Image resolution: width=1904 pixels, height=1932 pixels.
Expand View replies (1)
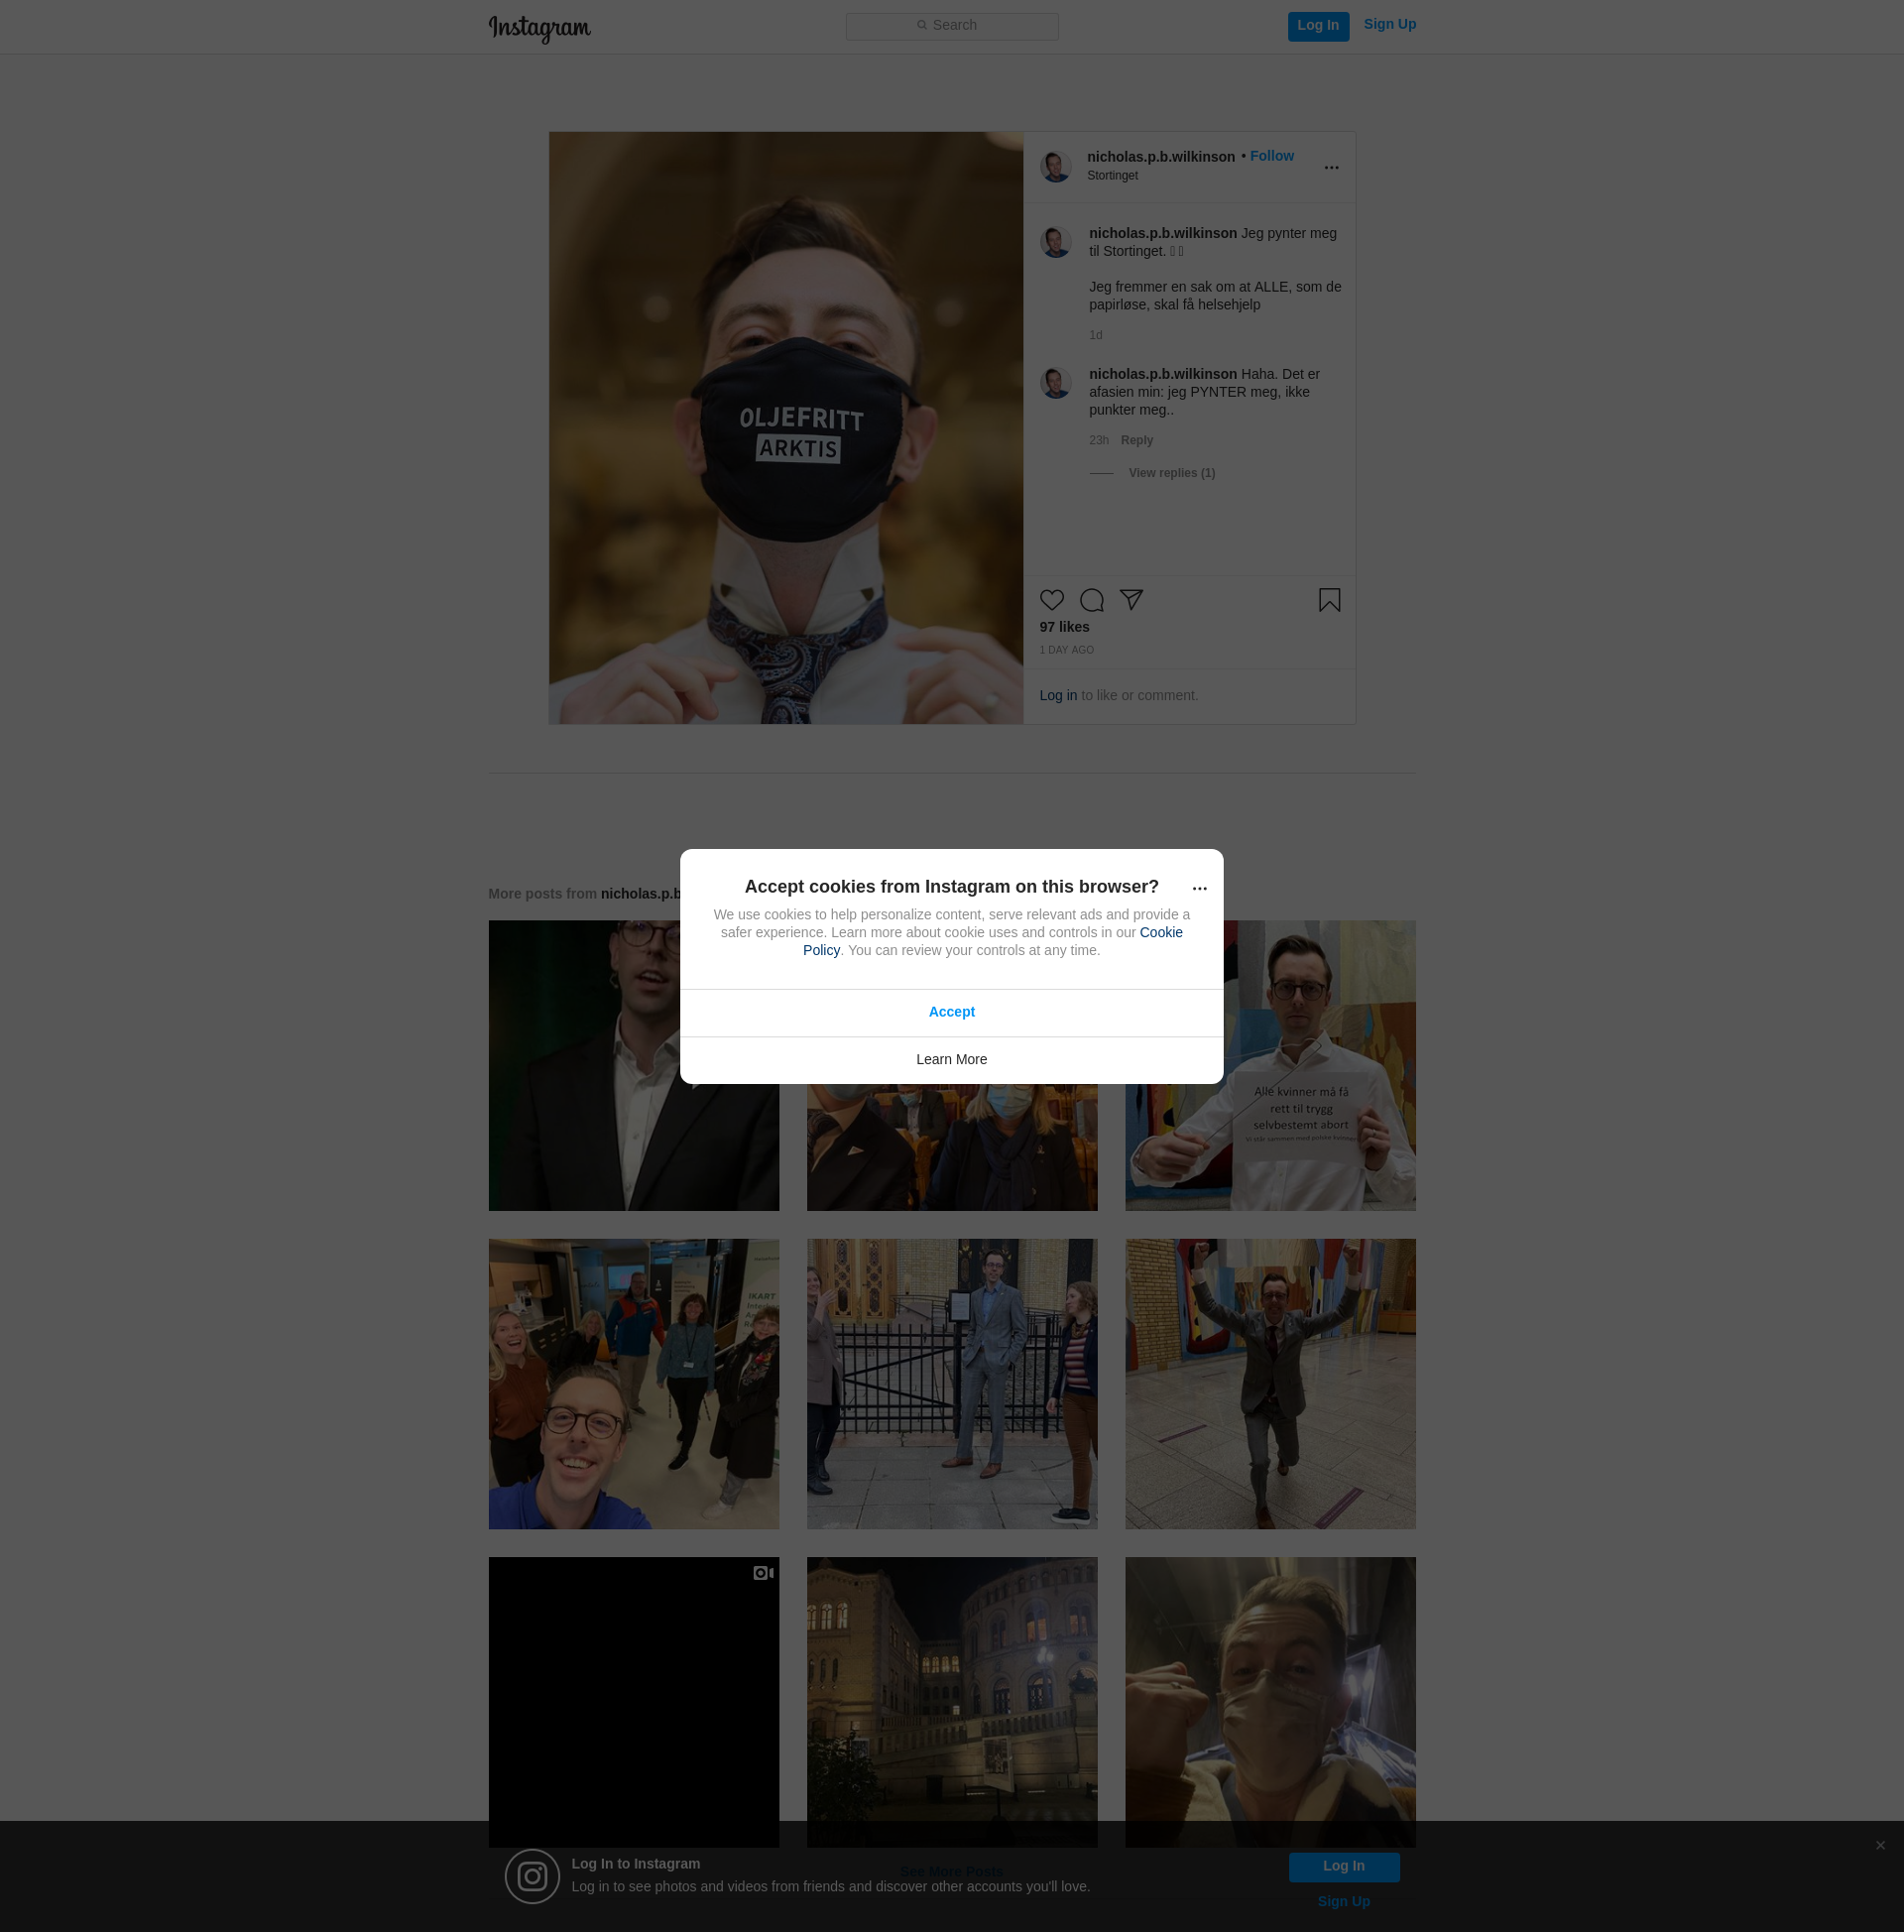(x=1171, y=473)
